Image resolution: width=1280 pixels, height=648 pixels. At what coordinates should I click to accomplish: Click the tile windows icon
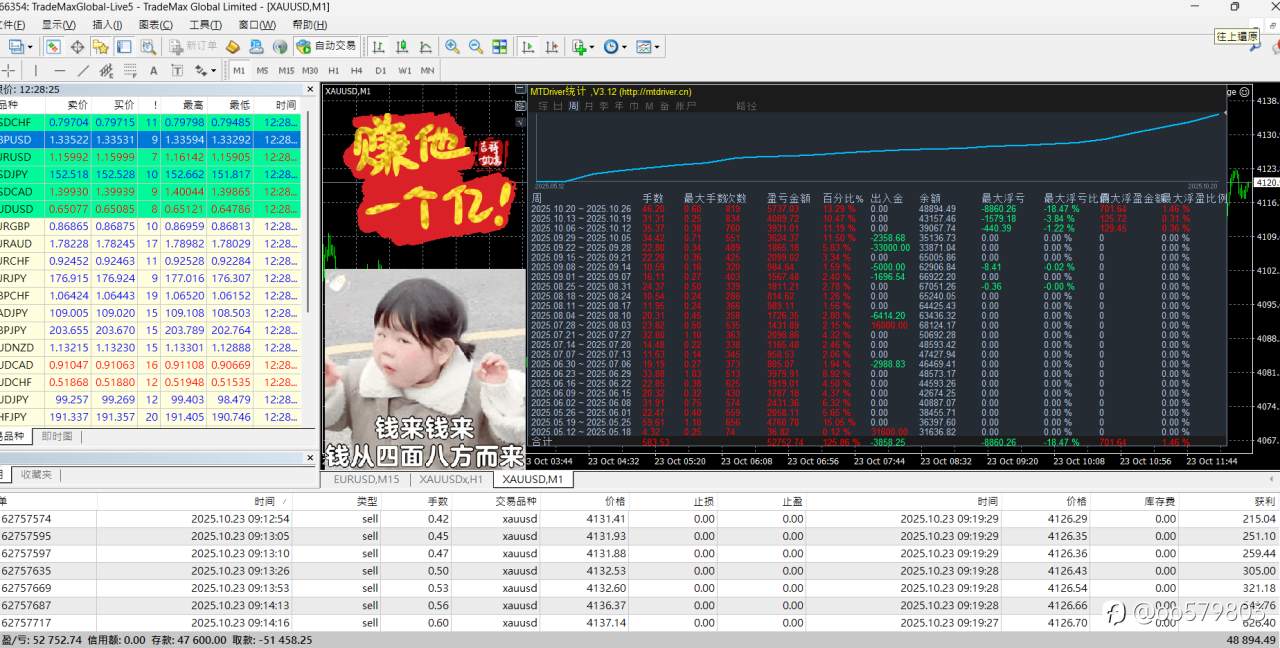coord(499,46)
